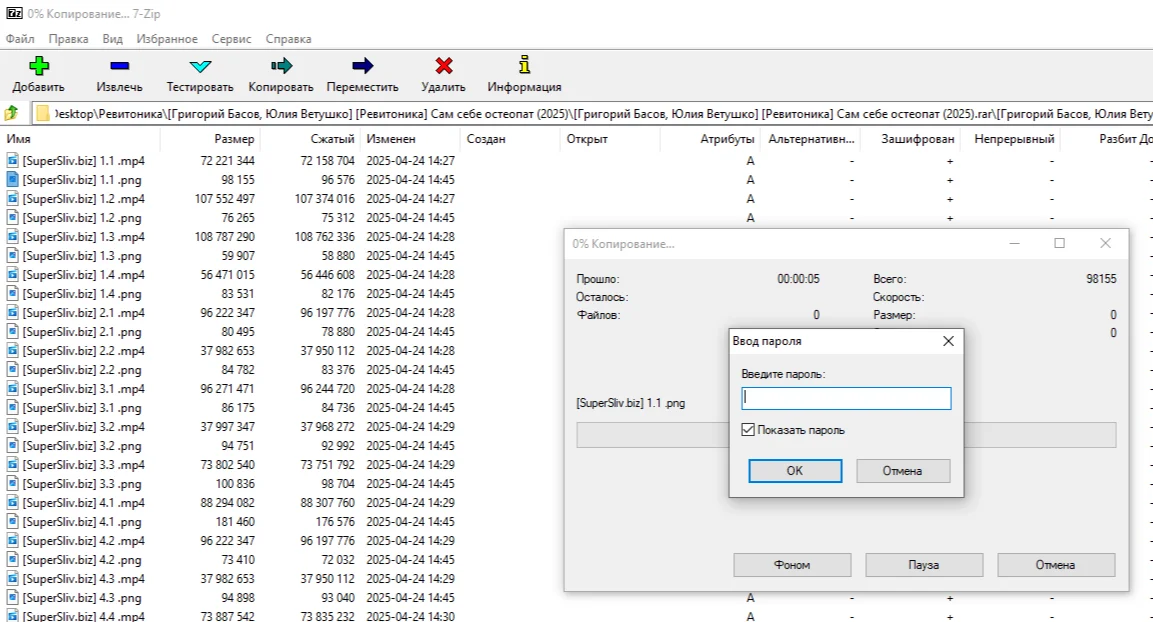1153x622 pixels.
Task: Click the blue minus Извлечь icon
Action: 119,66
